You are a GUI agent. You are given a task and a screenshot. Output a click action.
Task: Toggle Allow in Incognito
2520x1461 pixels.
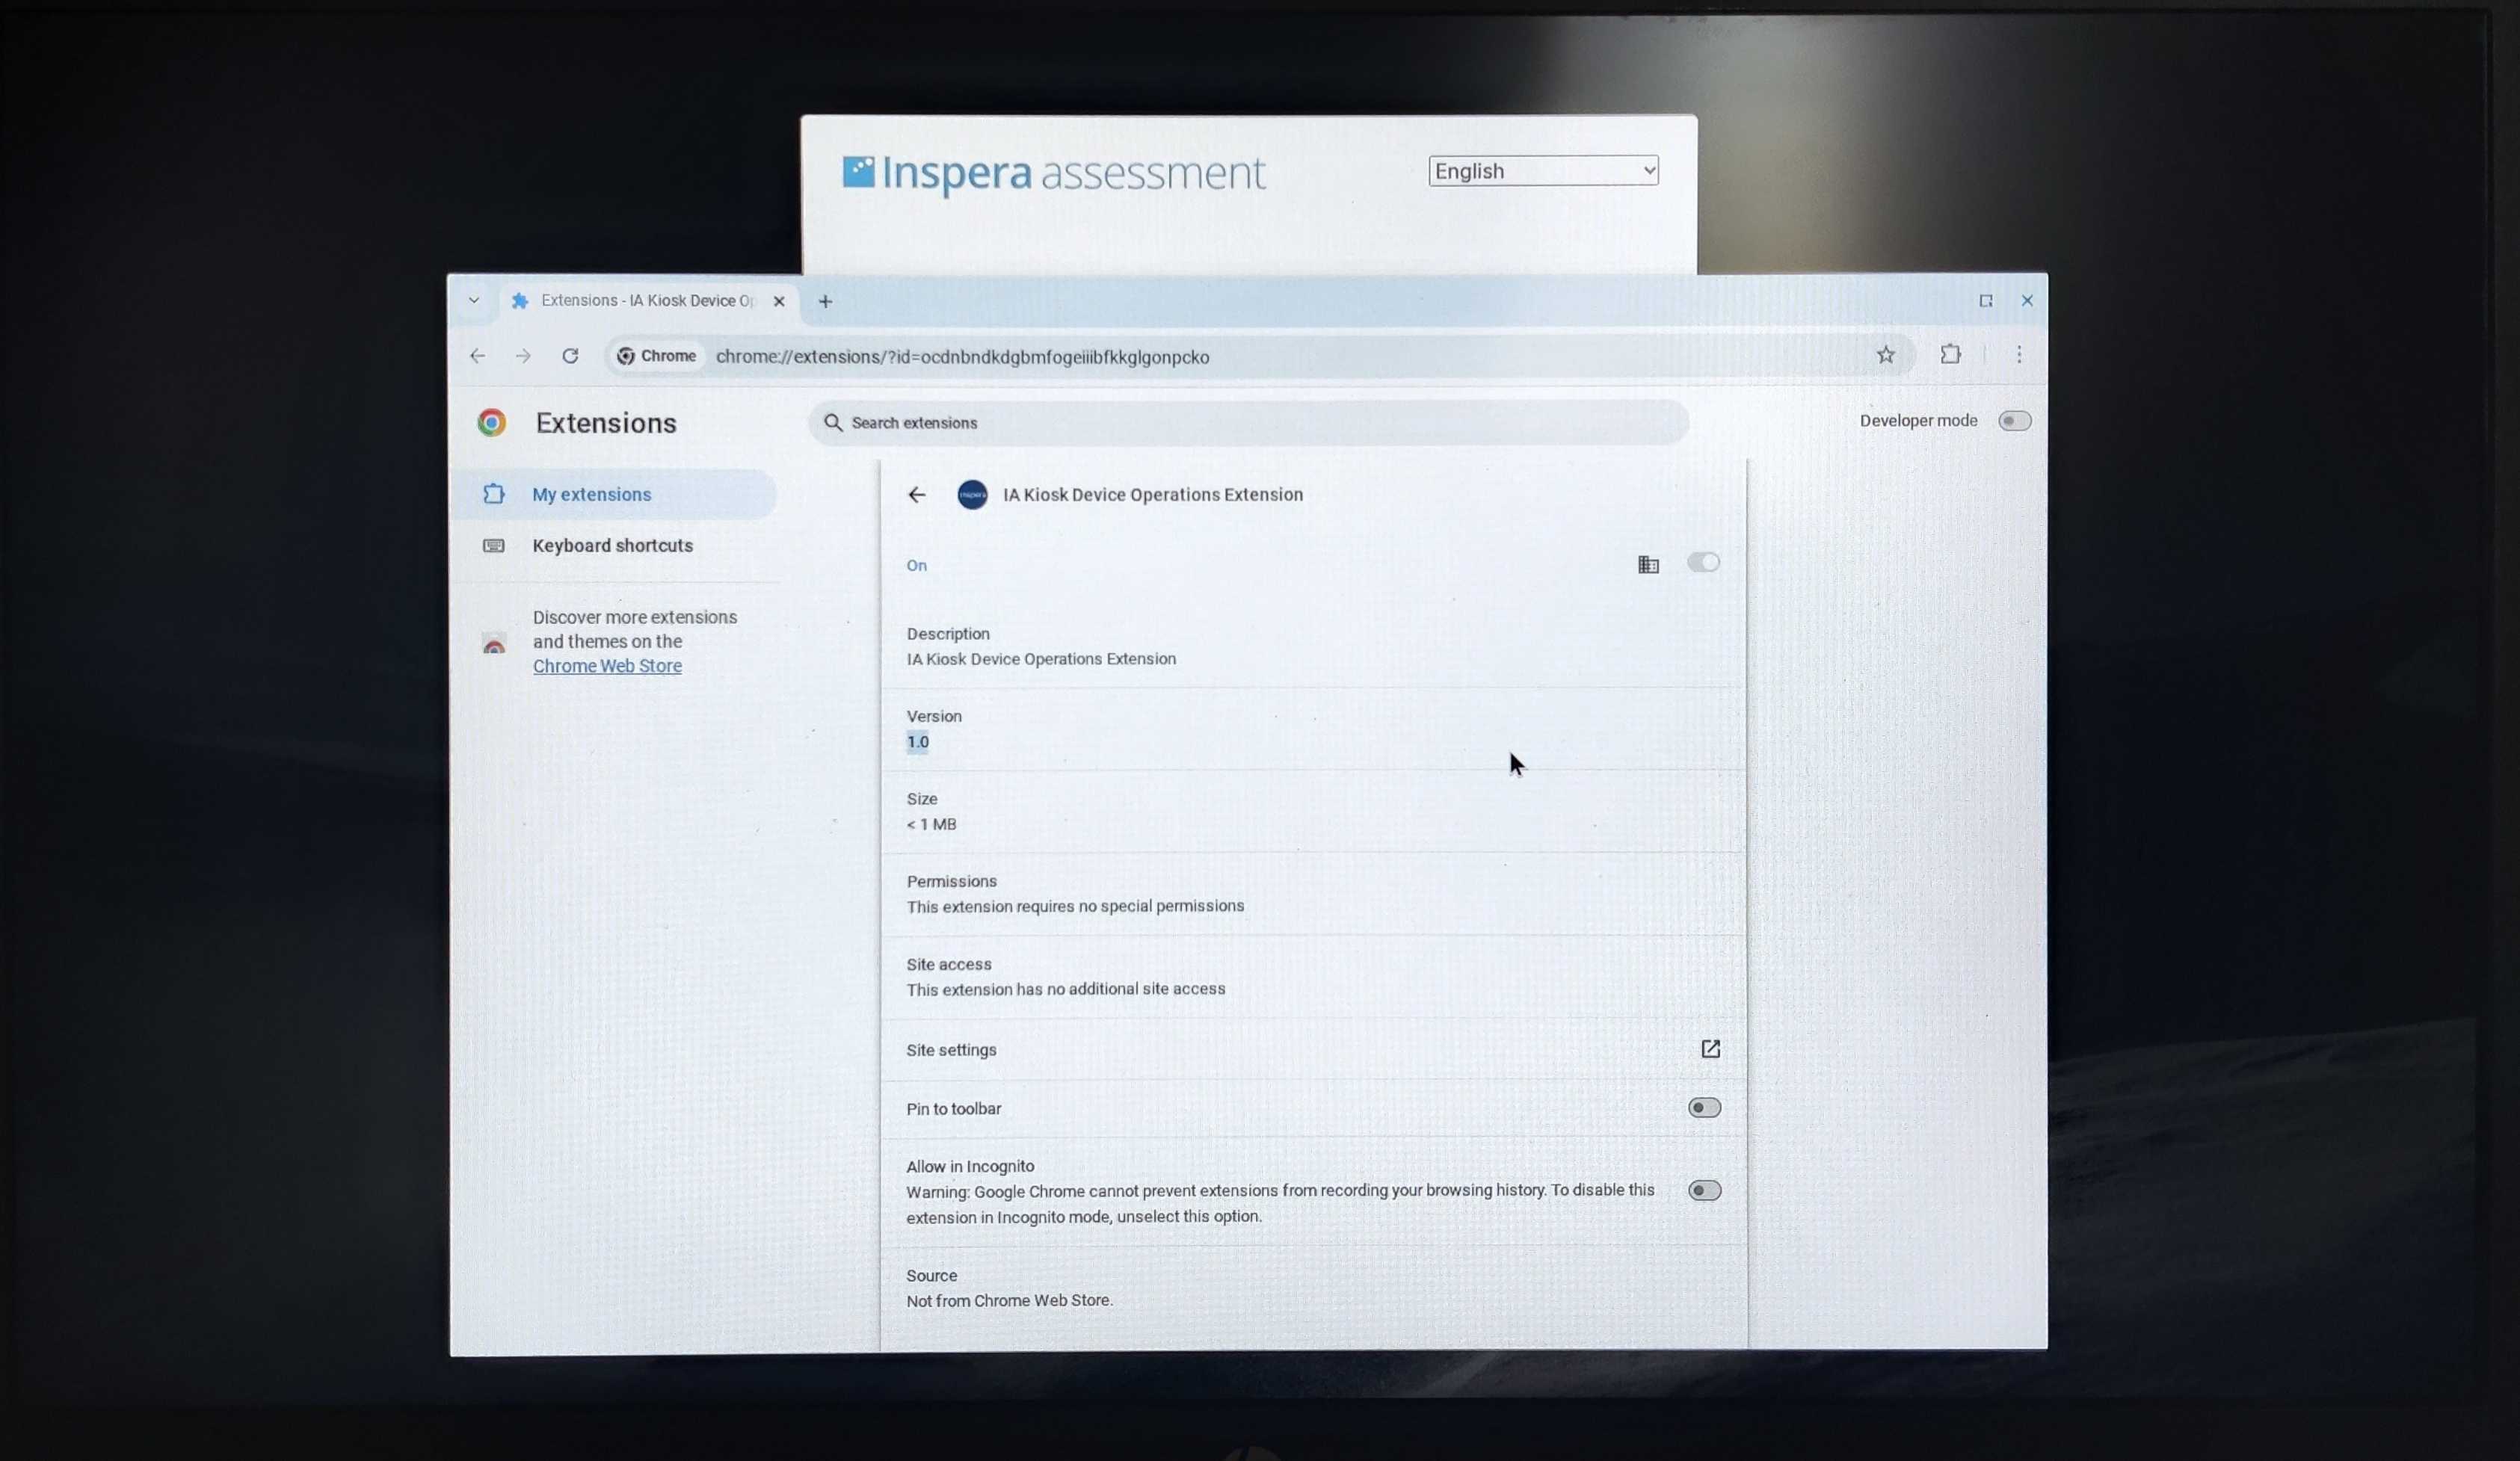[x=1704, y=1191]
